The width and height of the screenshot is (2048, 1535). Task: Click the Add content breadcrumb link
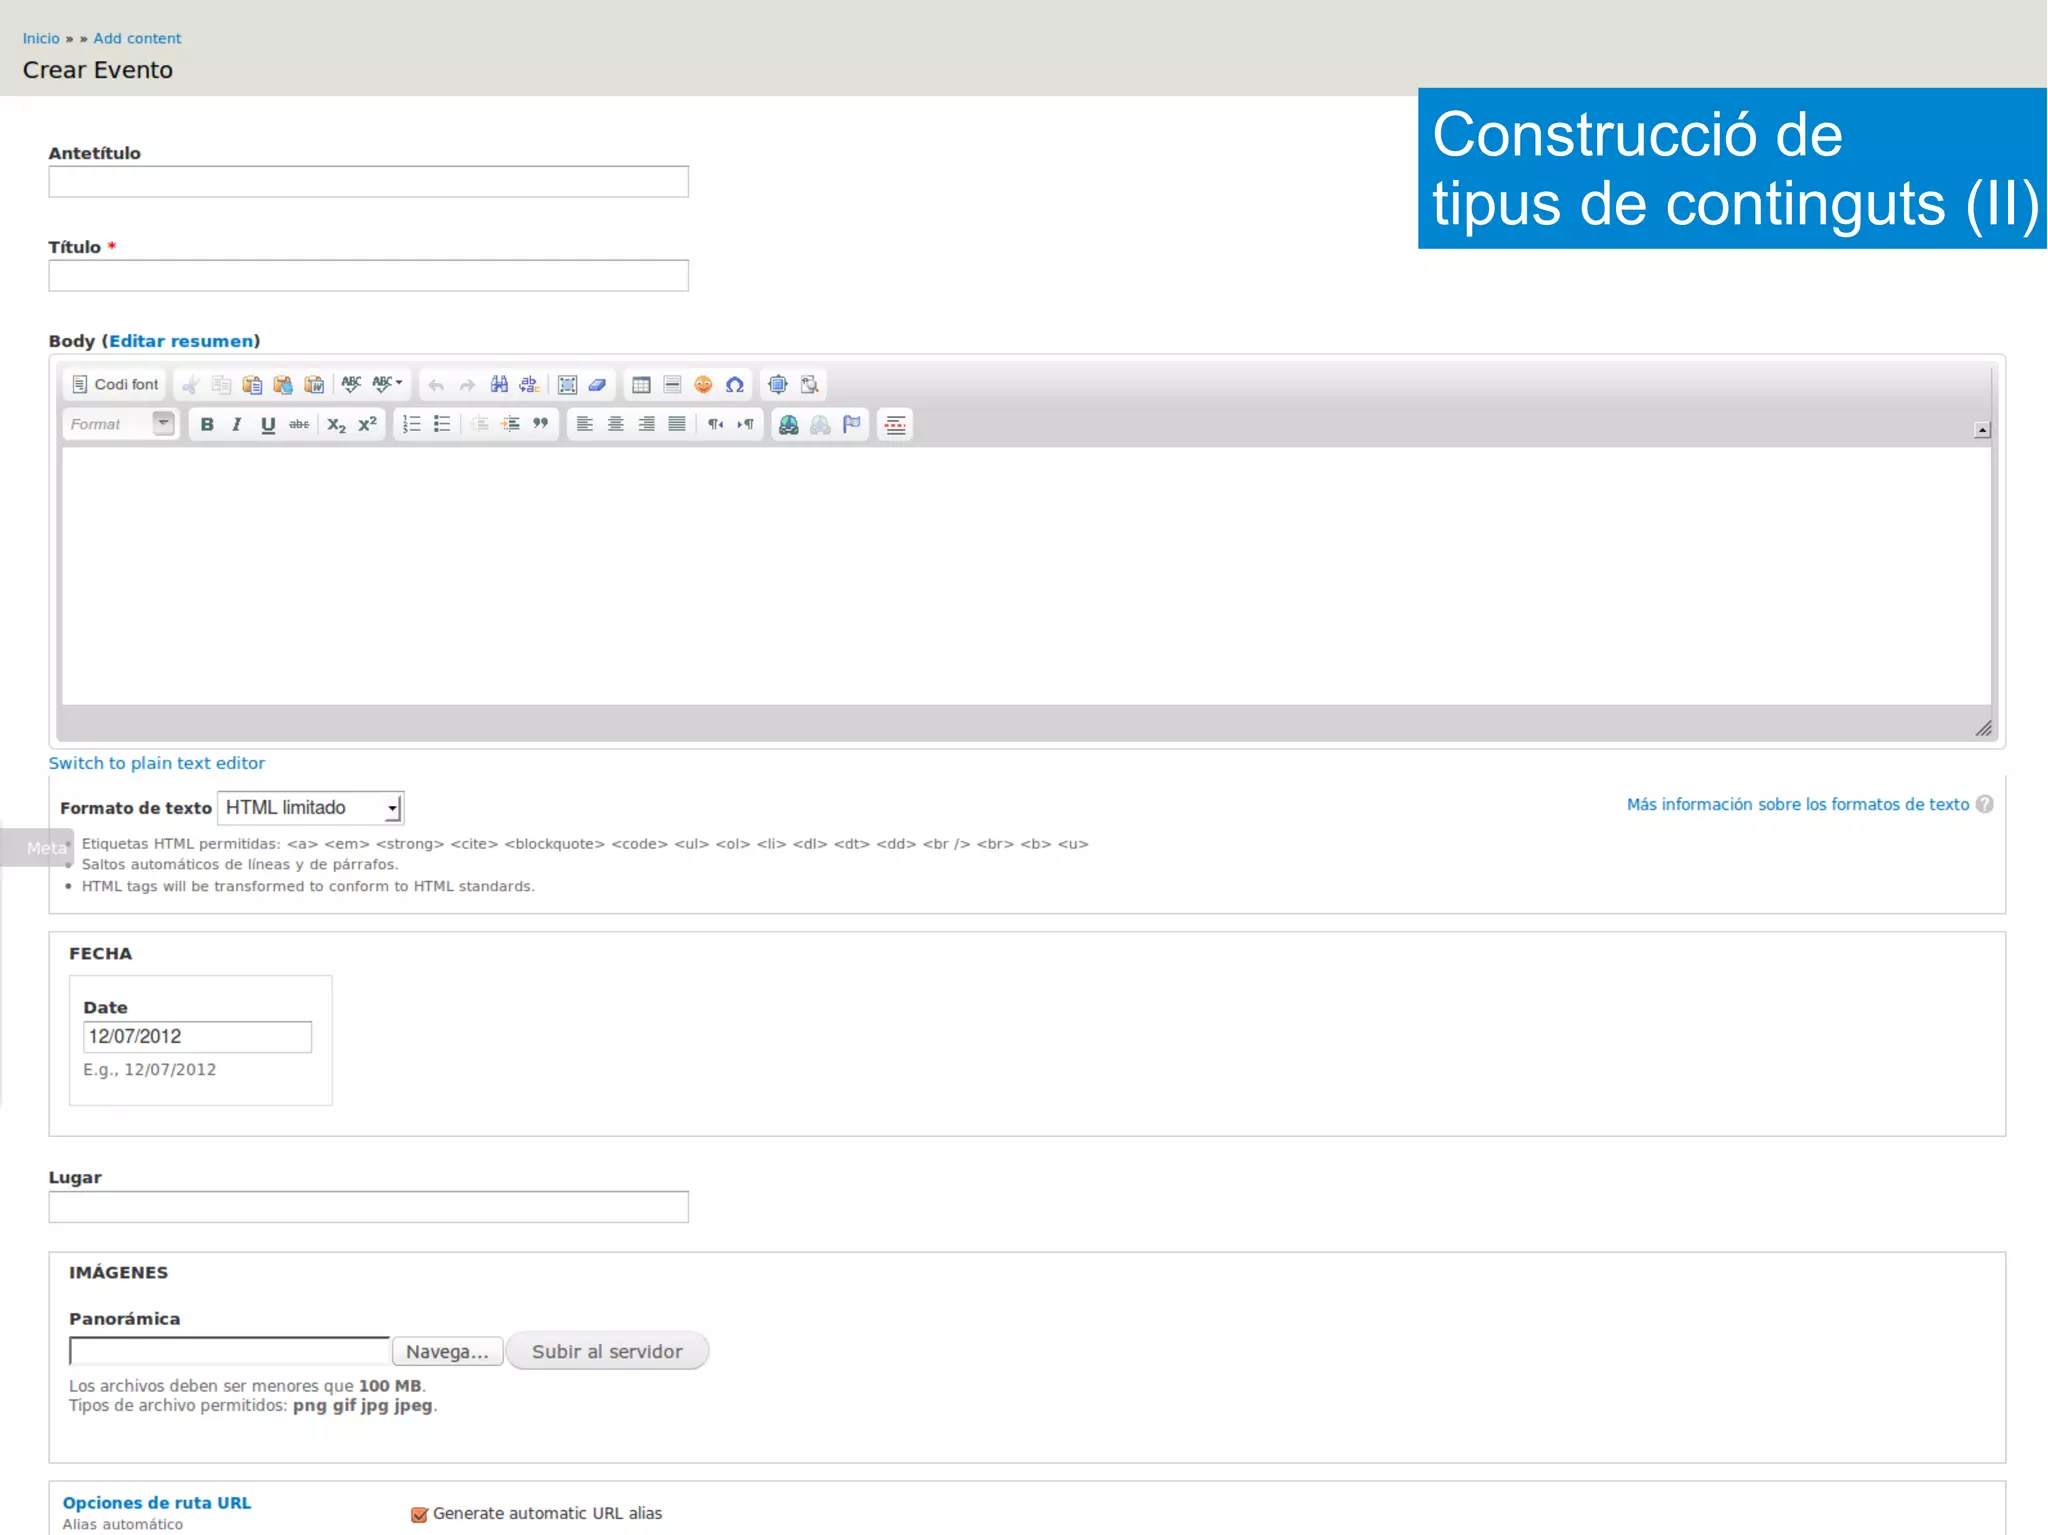point(137,38)
